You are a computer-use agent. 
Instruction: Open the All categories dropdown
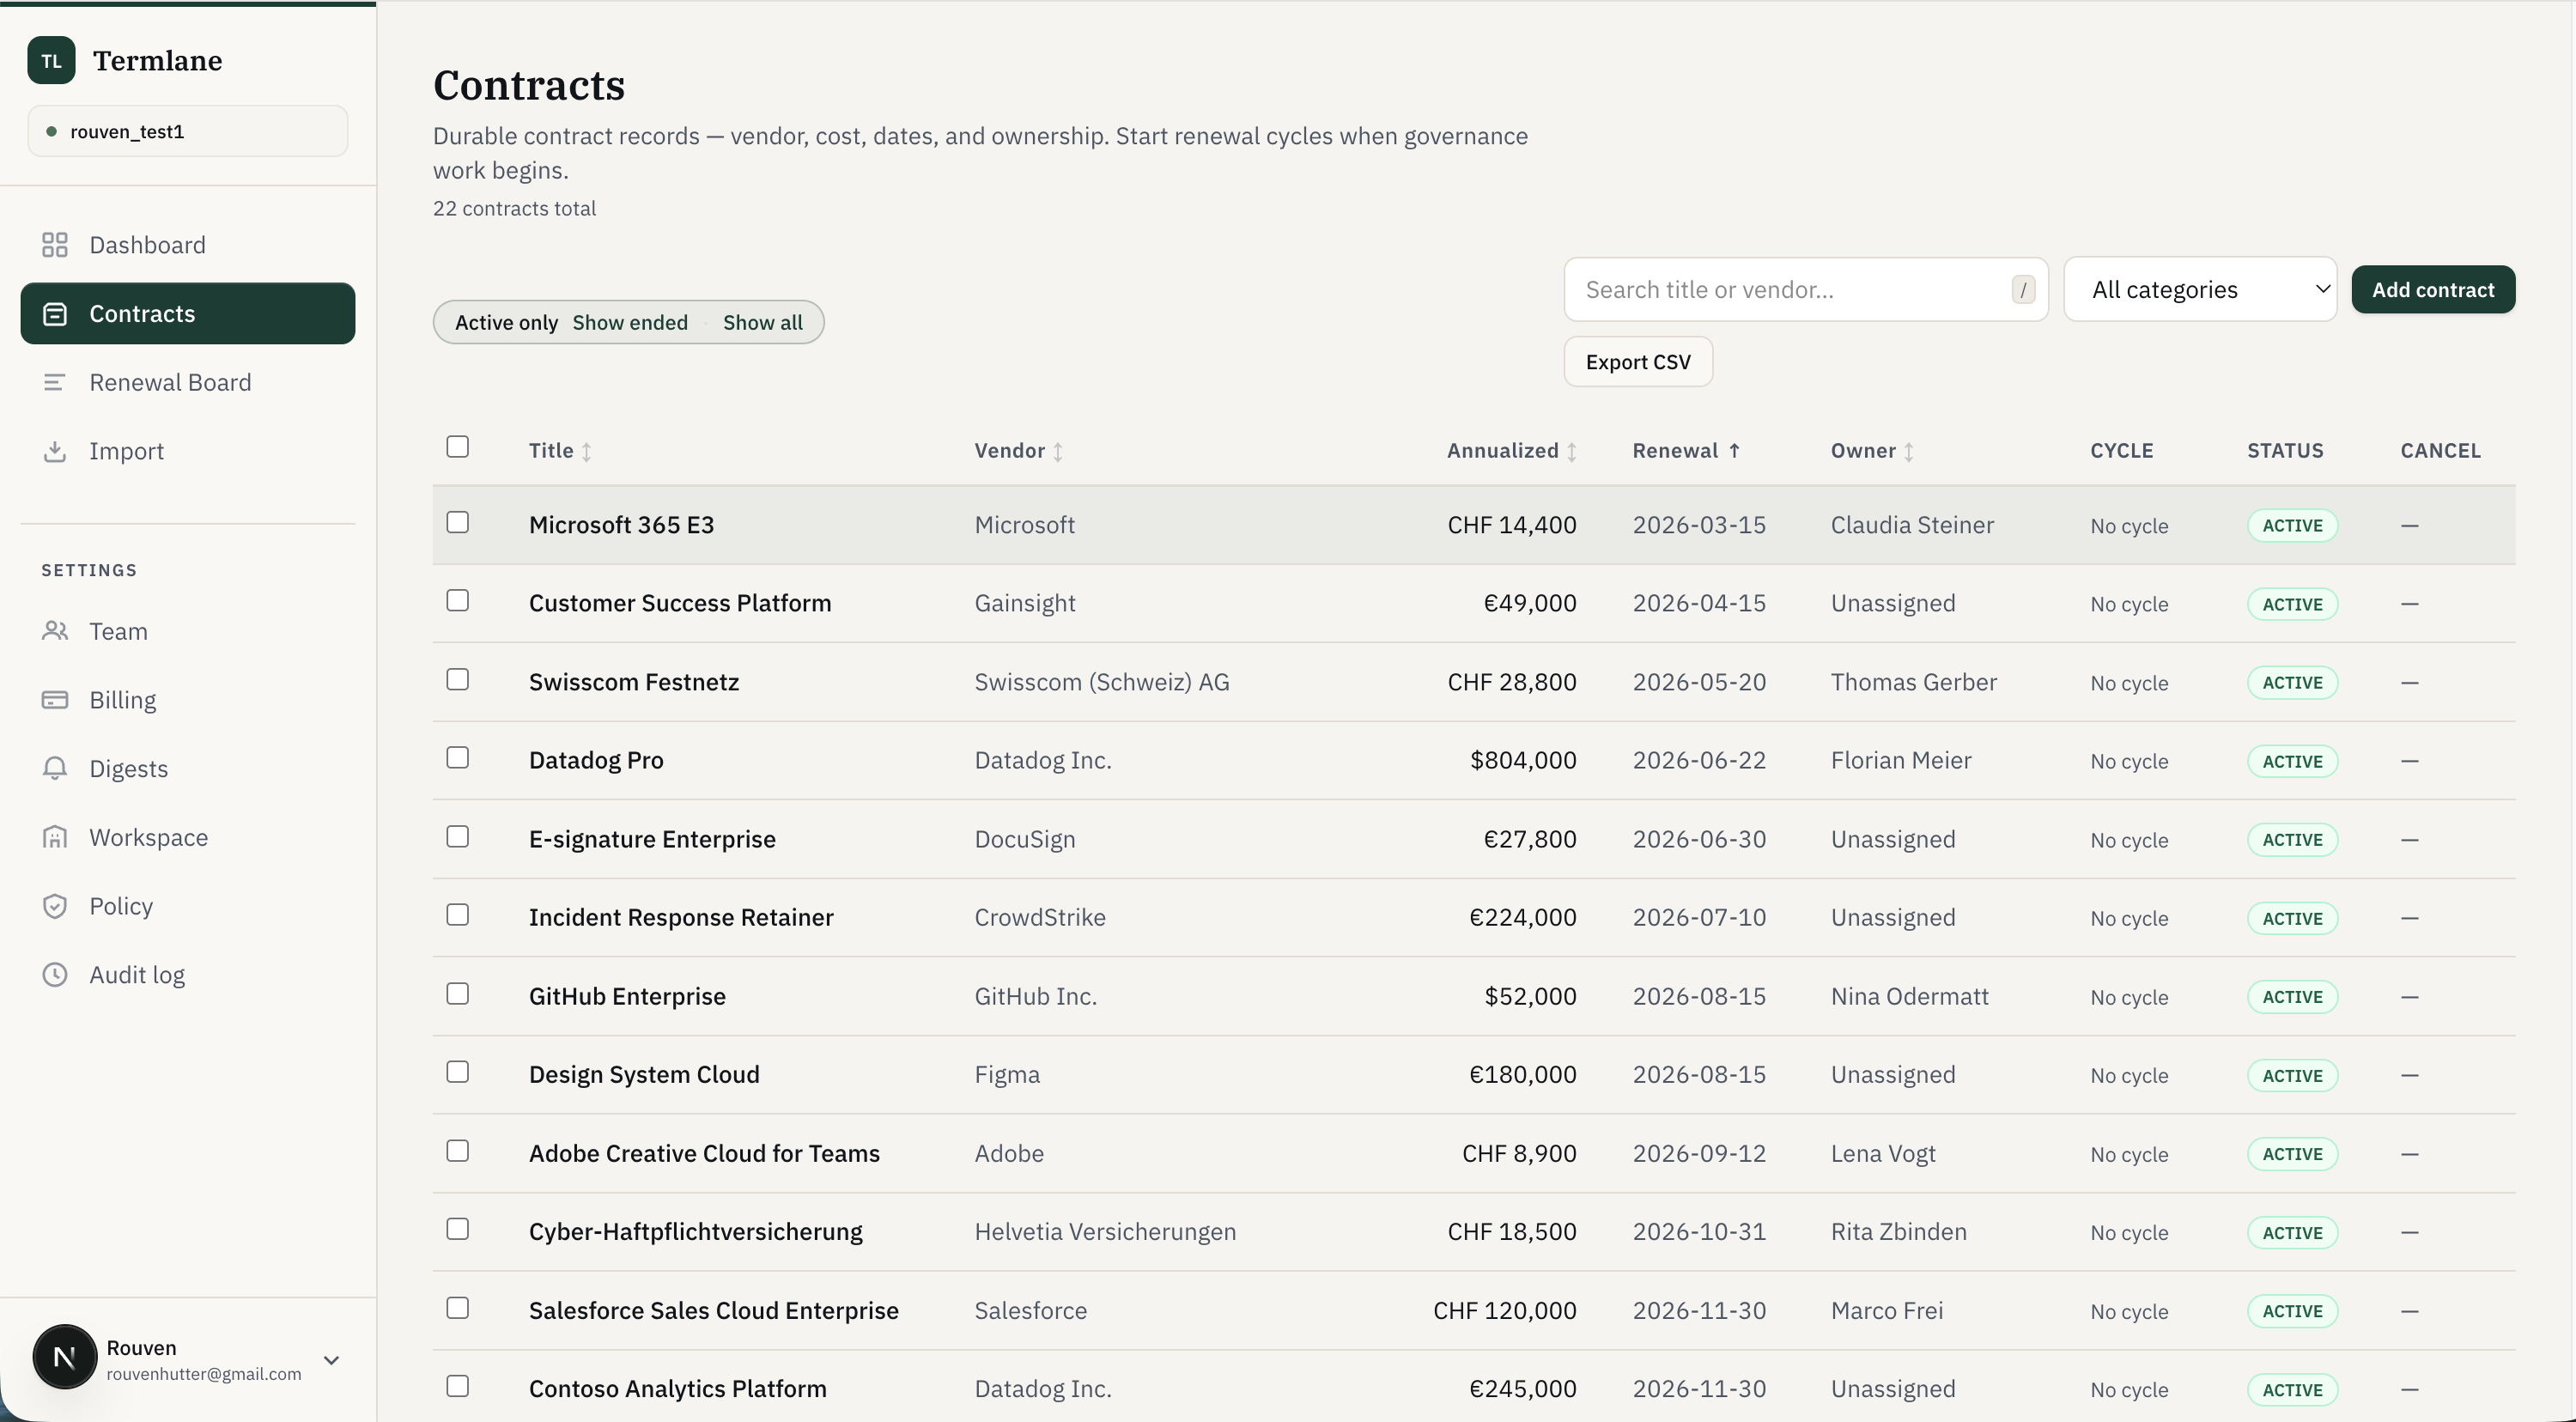(2200, 289)
